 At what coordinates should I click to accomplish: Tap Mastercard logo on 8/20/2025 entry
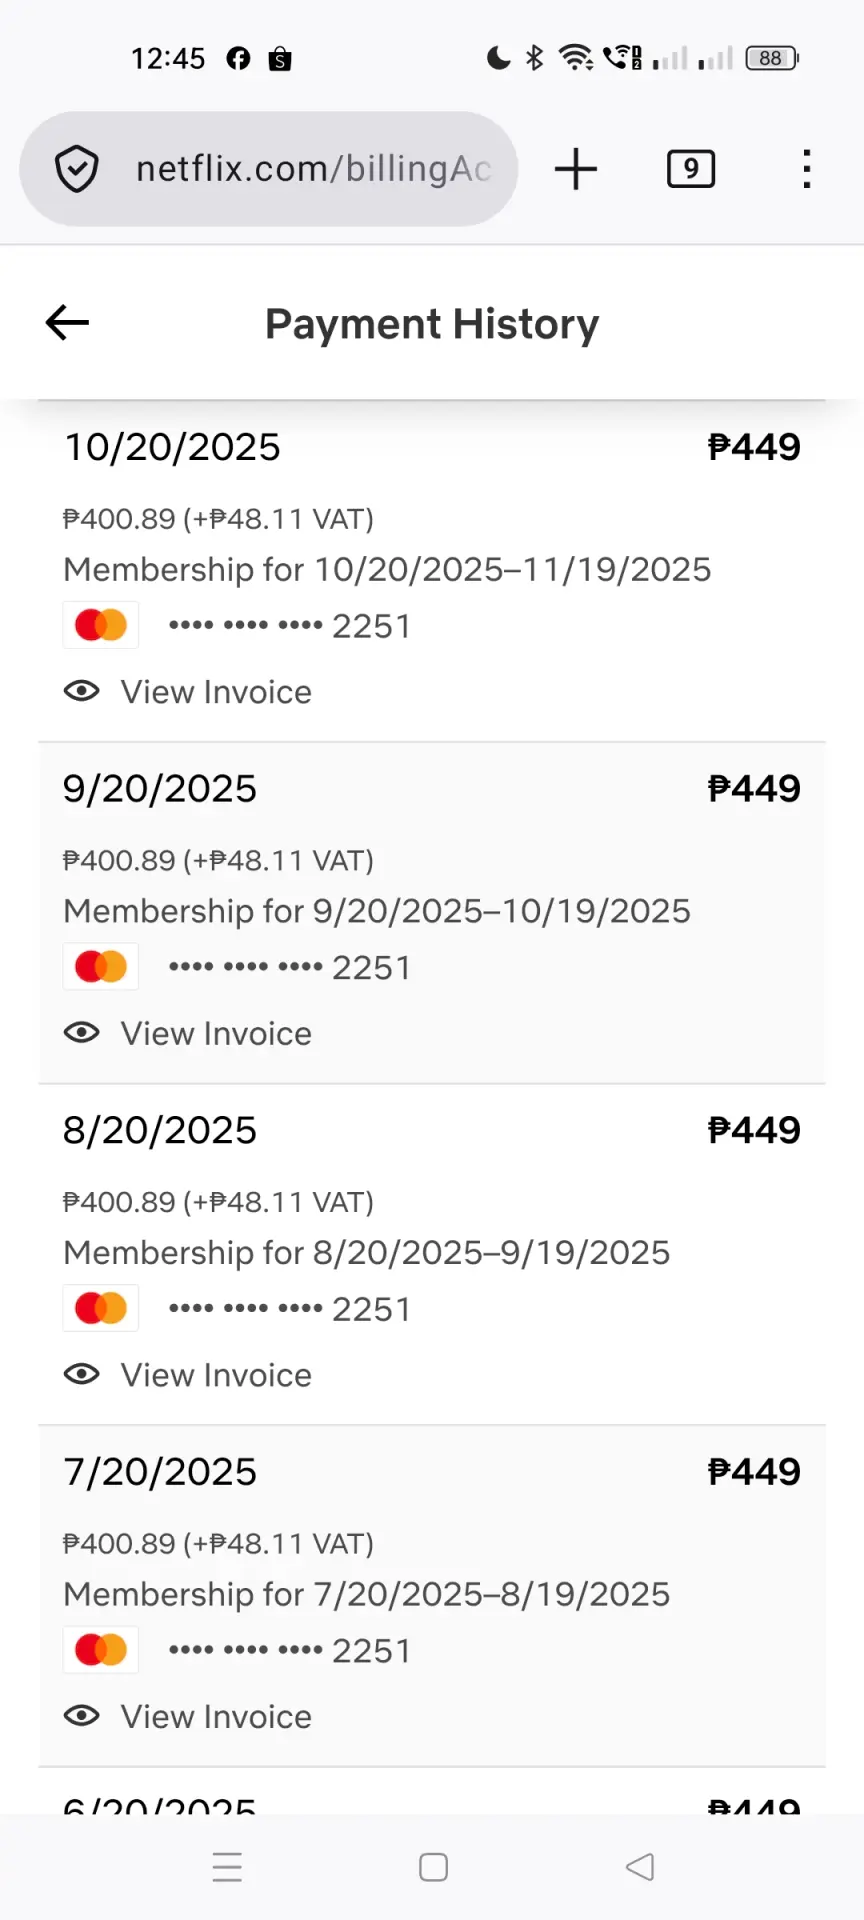pos(101,1308)
